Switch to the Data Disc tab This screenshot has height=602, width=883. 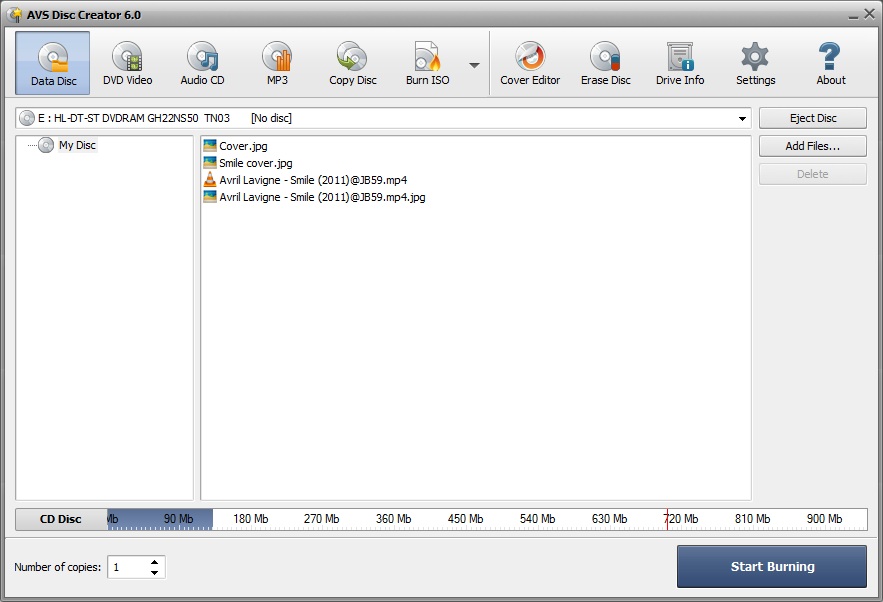[x=52, y=62]
